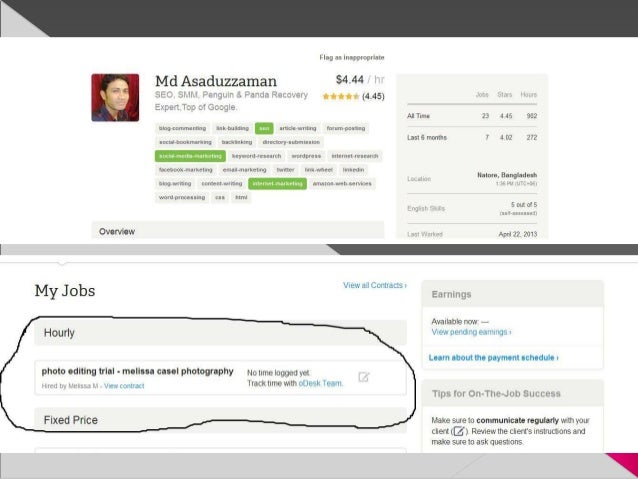Select the green seo skill tag
Screen dimensions: 638x479
point(264,128)
